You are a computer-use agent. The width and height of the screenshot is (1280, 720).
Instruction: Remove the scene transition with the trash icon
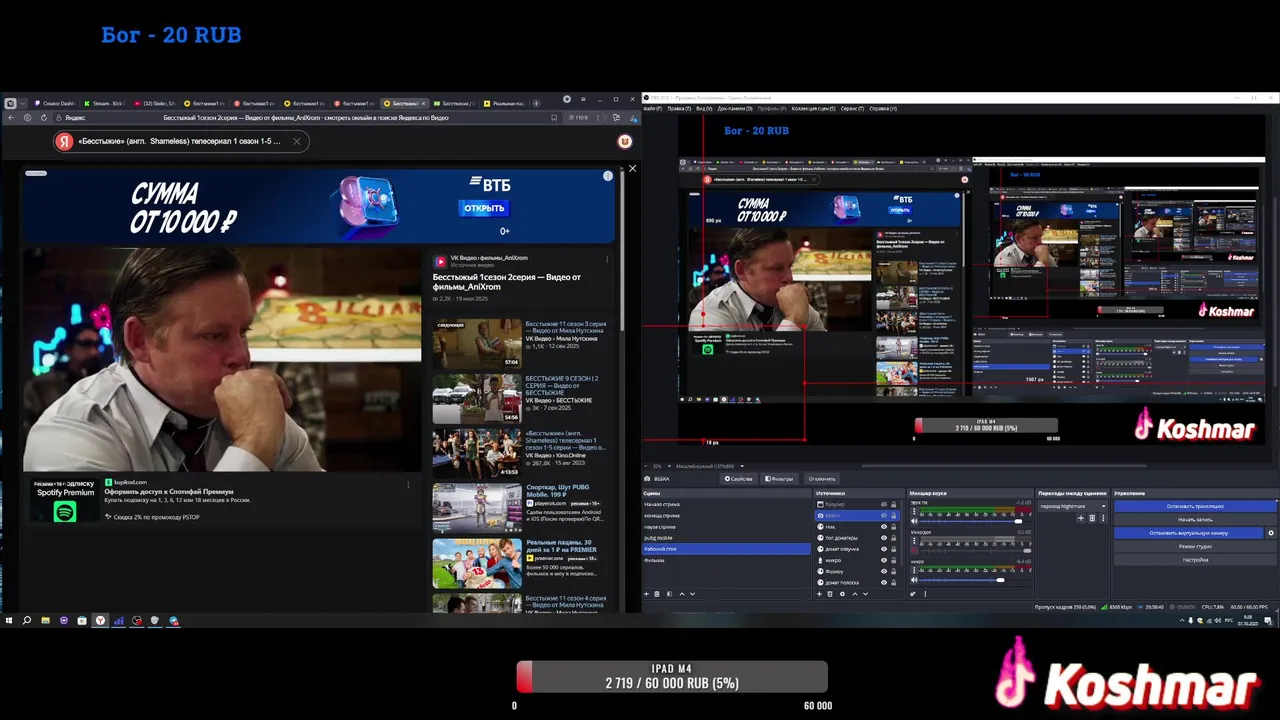[x=1092, y=518]
